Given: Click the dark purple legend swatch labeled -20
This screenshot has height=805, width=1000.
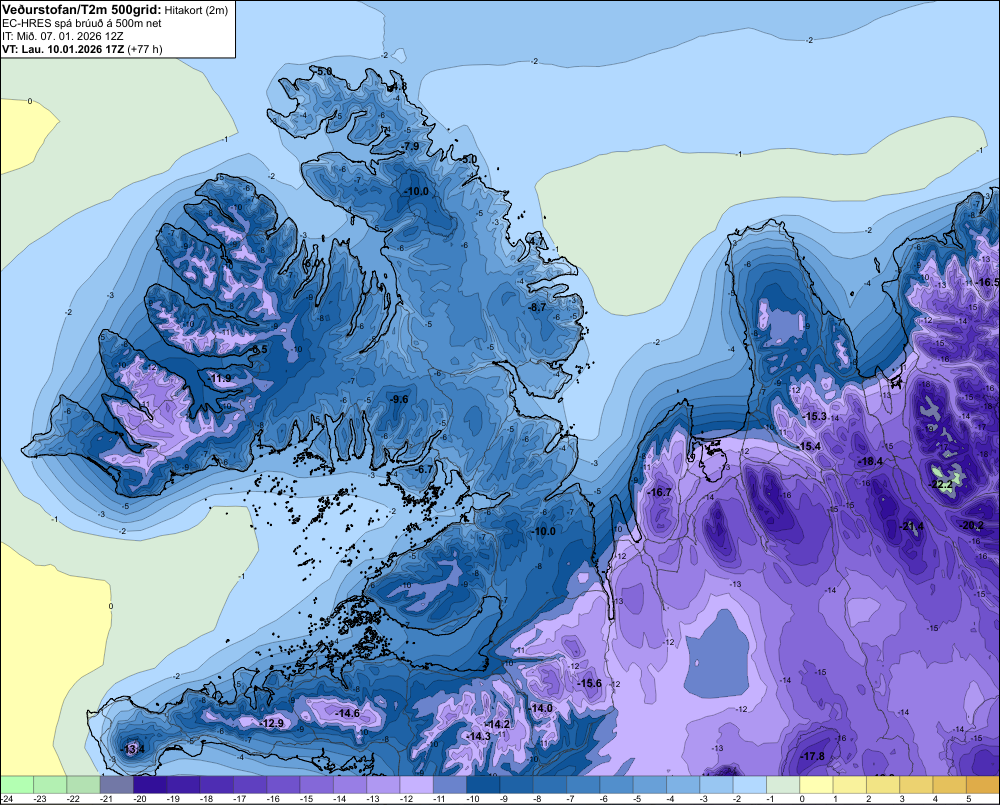Looking at the screenshot, I should (x=150, y=784).
